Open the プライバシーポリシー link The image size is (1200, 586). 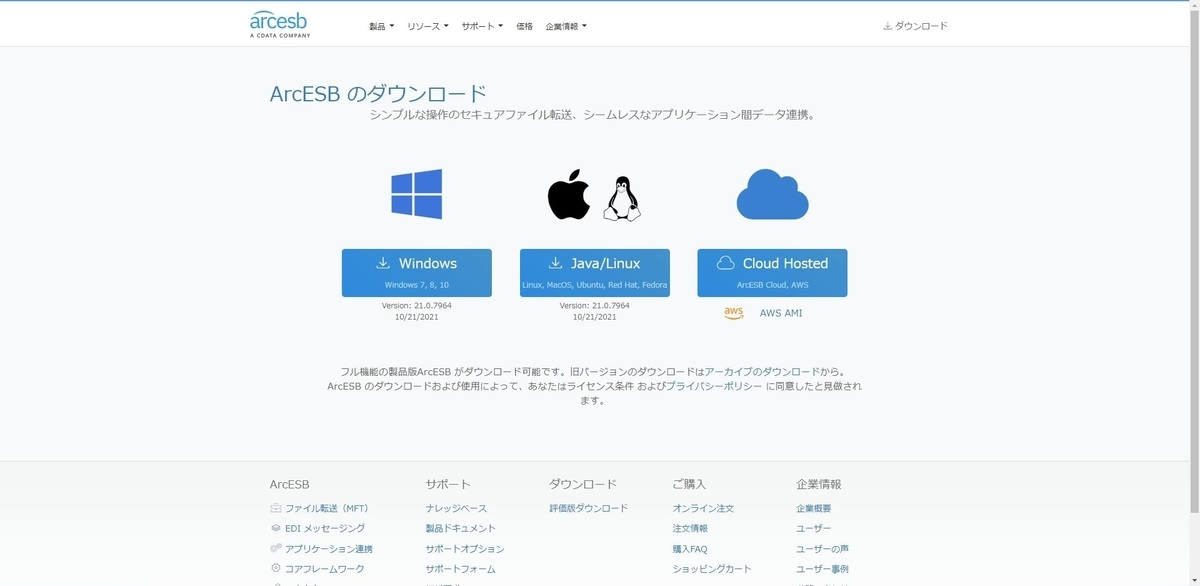[714, 386]
